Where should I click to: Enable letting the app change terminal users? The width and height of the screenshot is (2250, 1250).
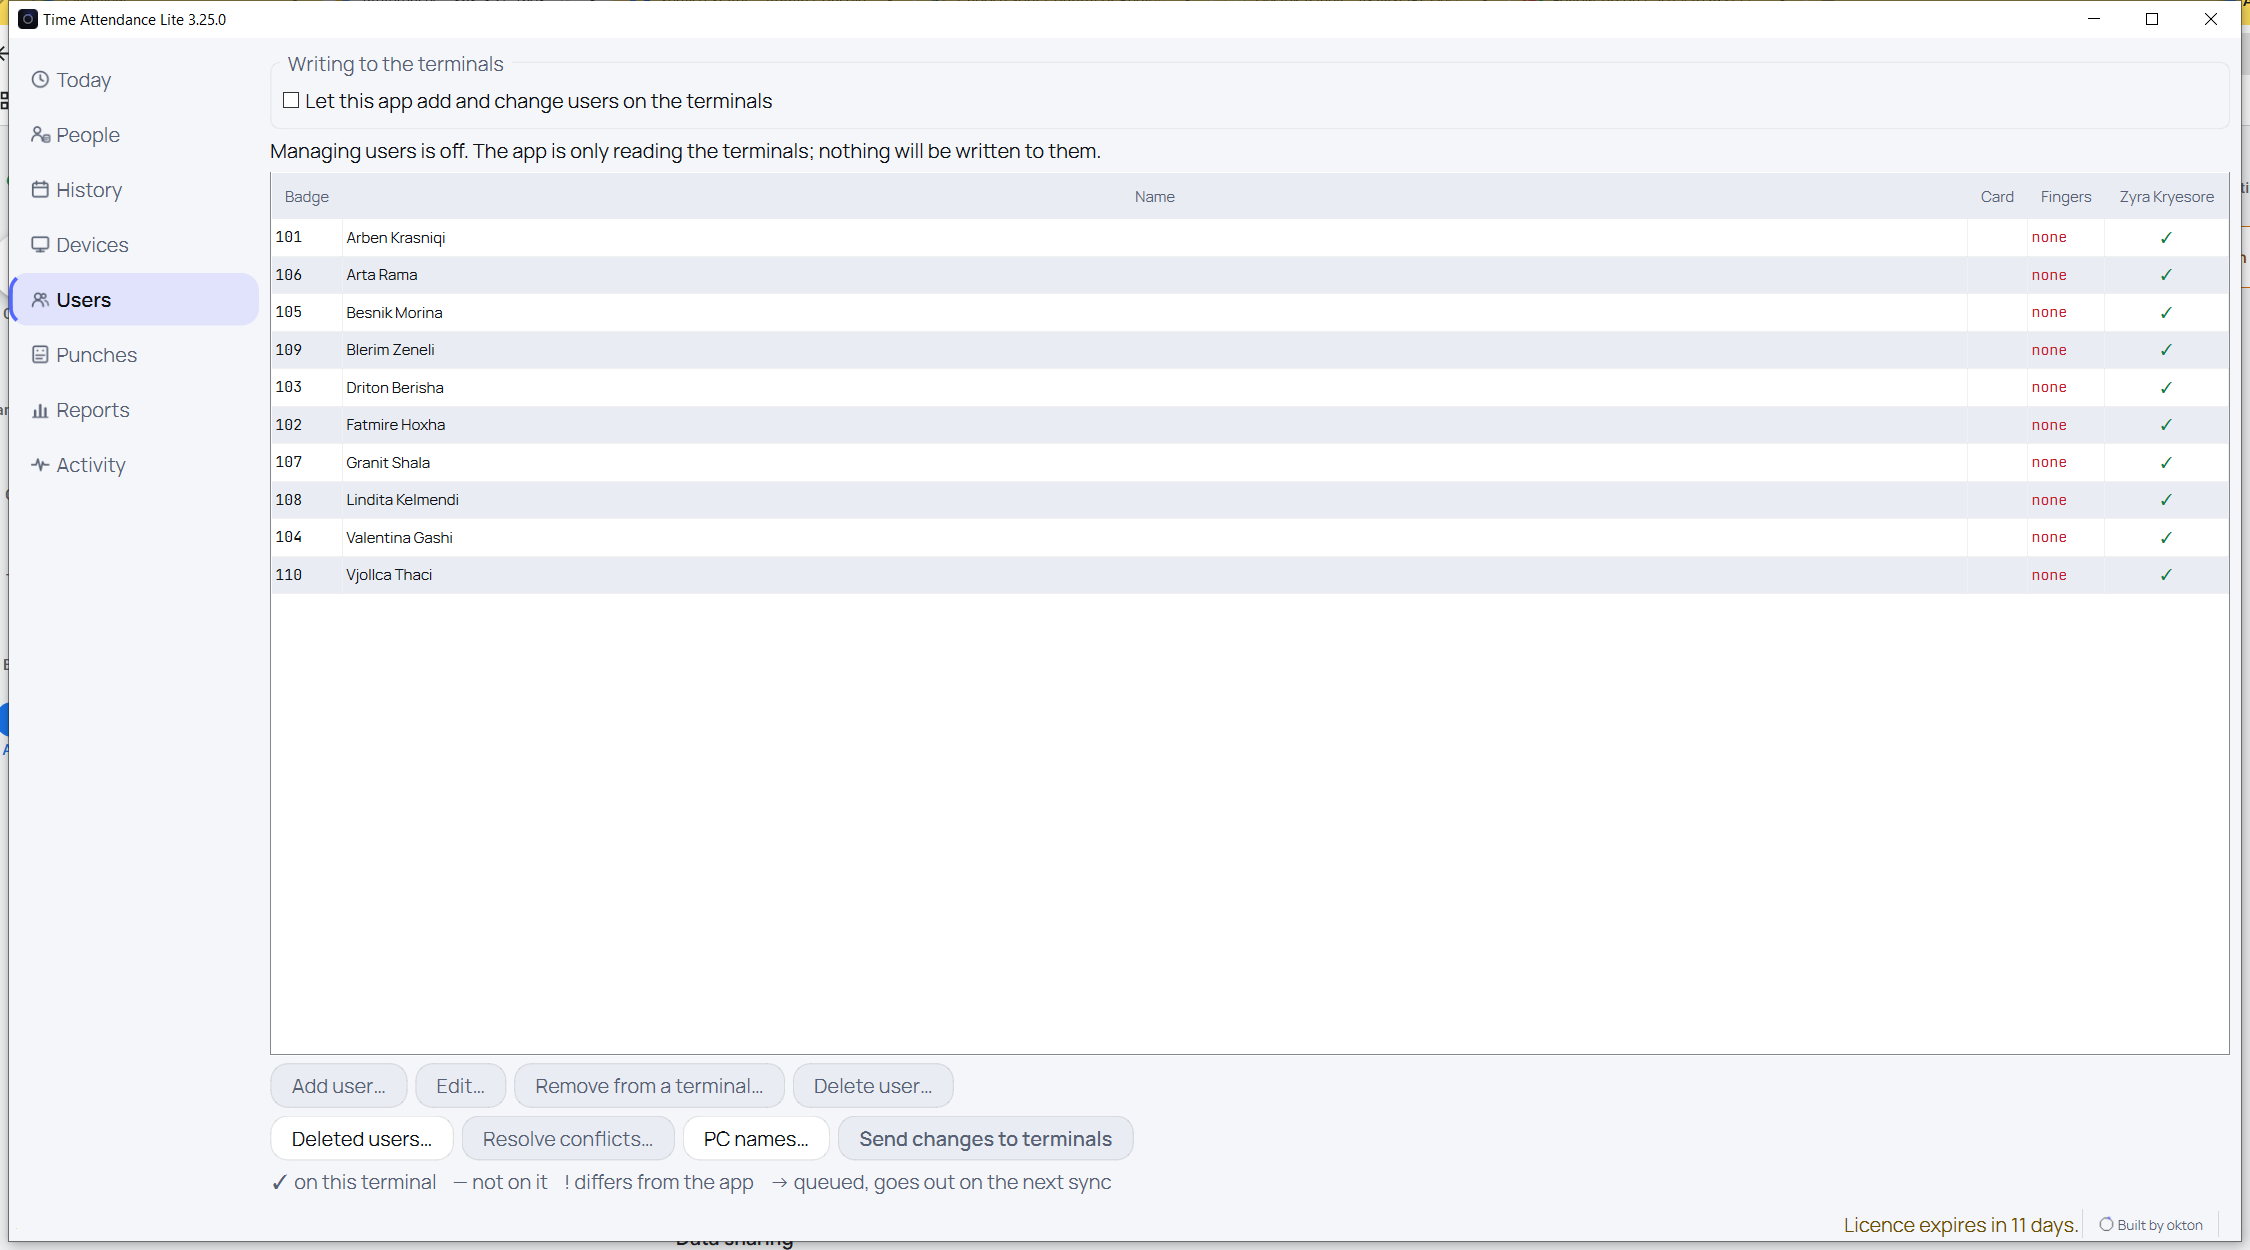[291, 100]
